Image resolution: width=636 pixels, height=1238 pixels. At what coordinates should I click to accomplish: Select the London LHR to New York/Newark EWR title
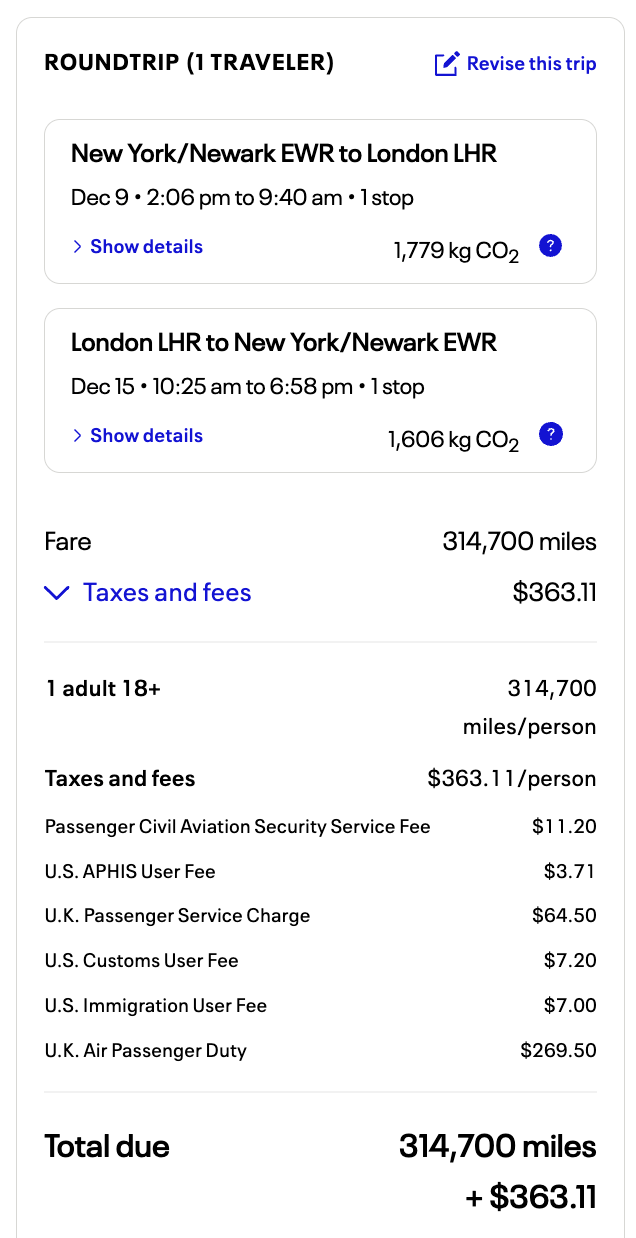pyautogui.click(x=284, y=343)
